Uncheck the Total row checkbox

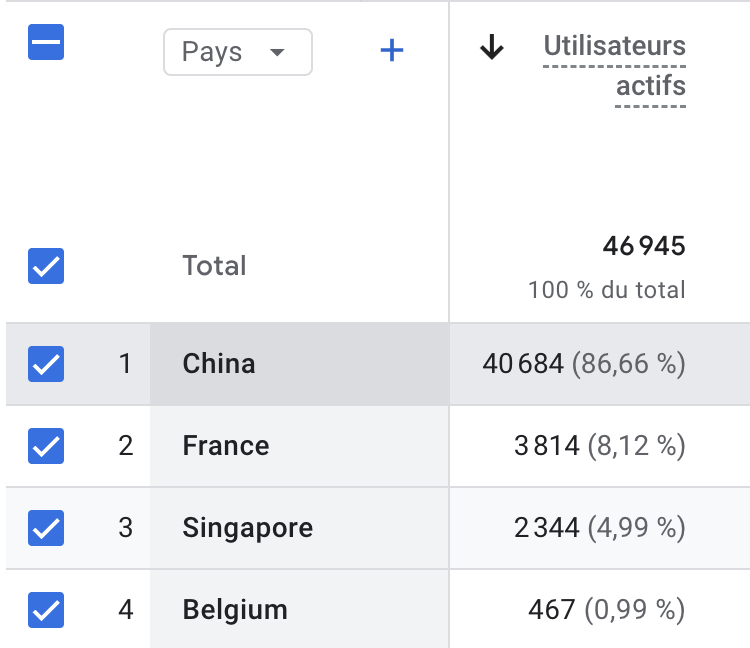pyautogui.click(x=46, y=266)
